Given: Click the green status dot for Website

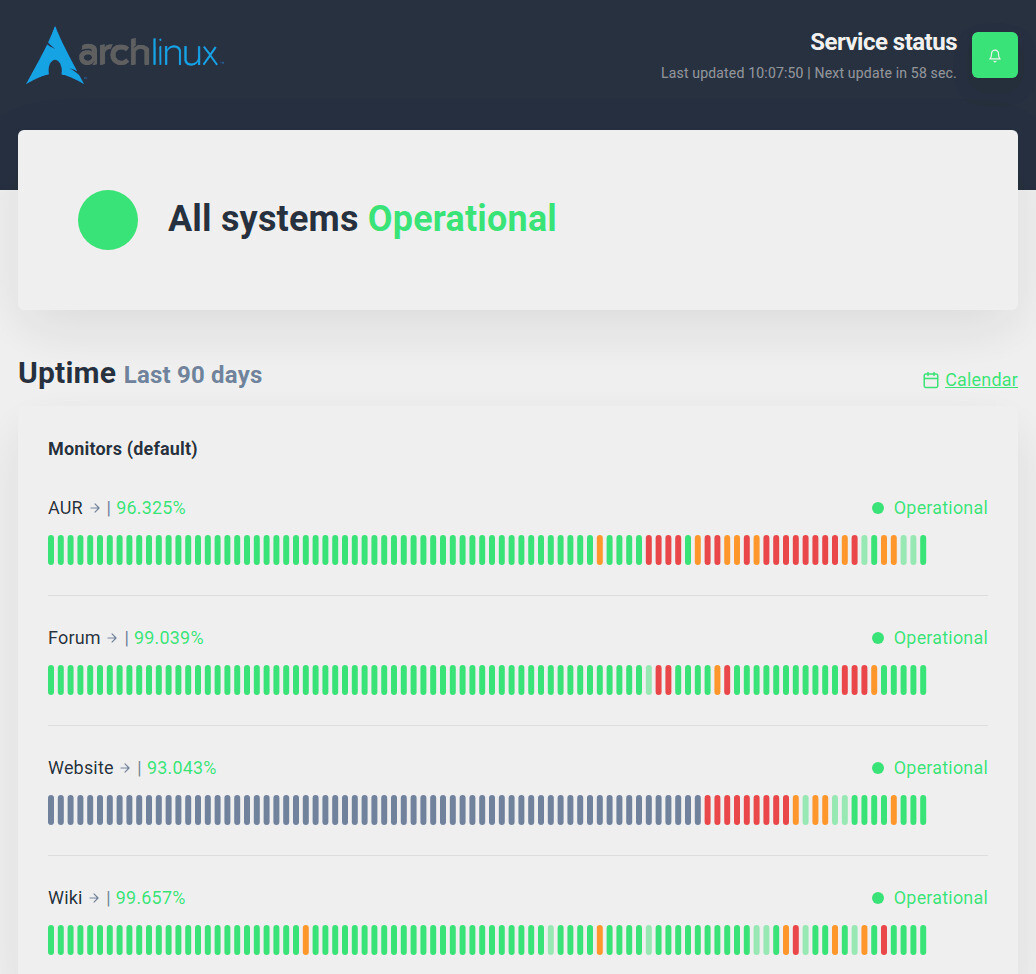Looking at the screenshot, I should pos(878,768).
